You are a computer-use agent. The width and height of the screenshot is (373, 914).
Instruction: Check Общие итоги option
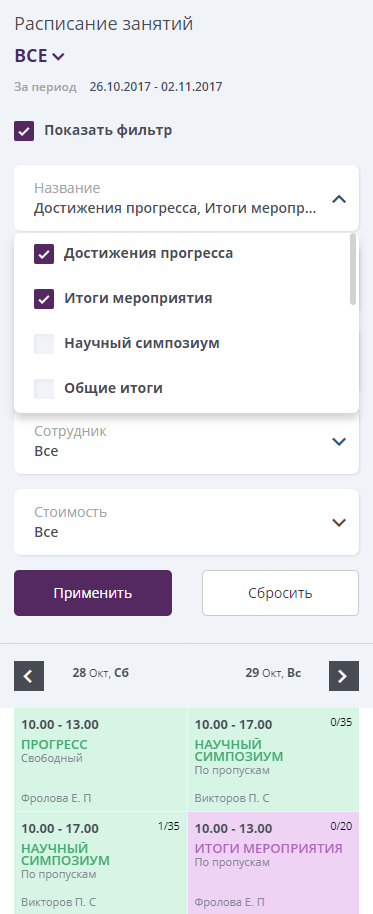[x=44, y=389]
